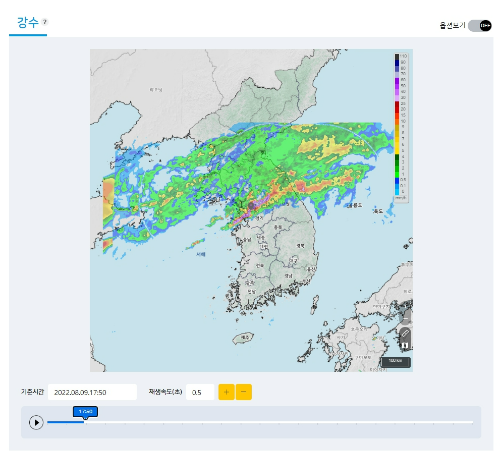Toggle the 옵션보기 options switch

480,26
